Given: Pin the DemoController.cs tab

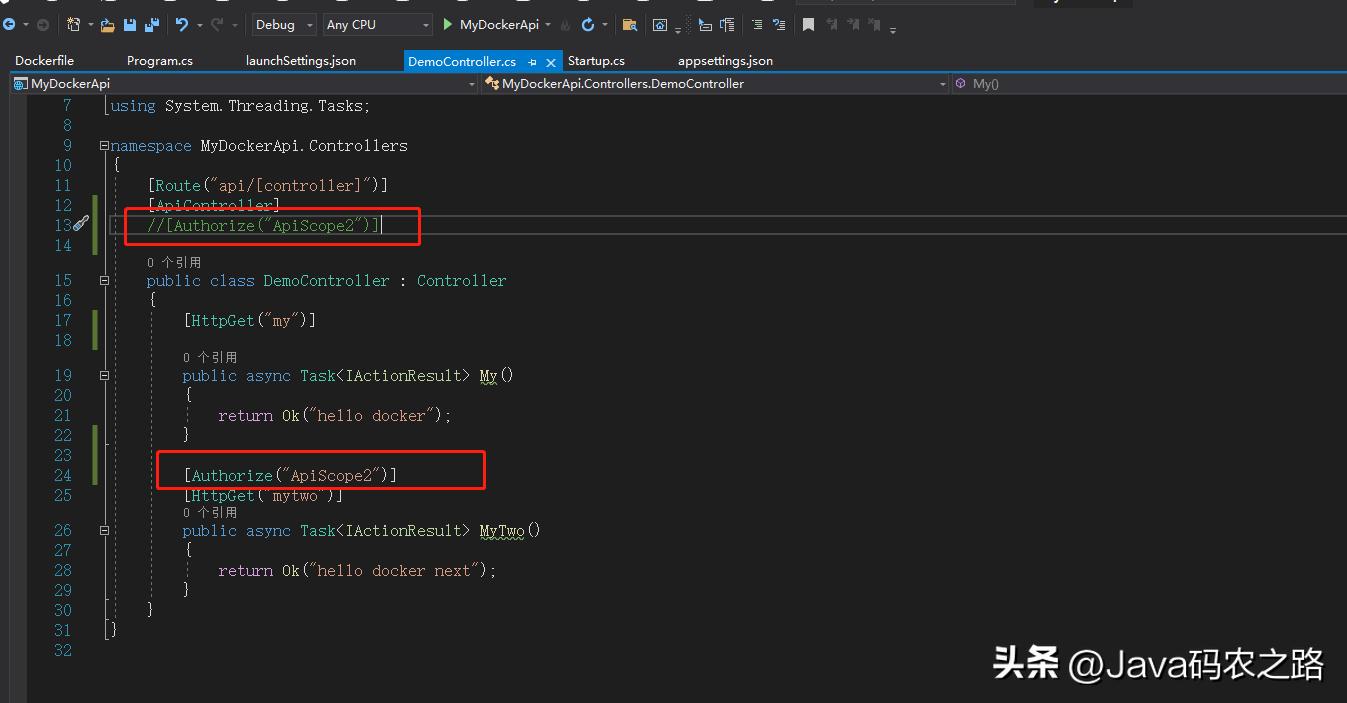Looking at the screenshot, I should point(533,61).
